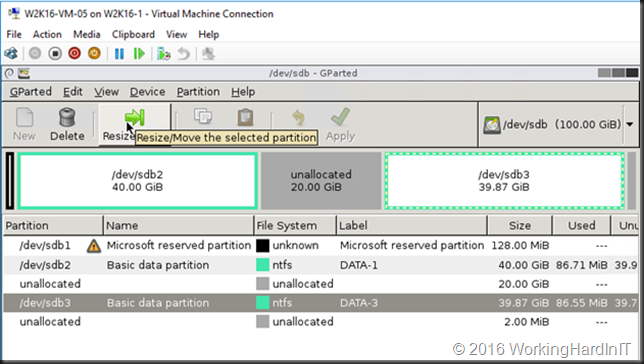Click the DATA-3 label cell

pos(359,303)
